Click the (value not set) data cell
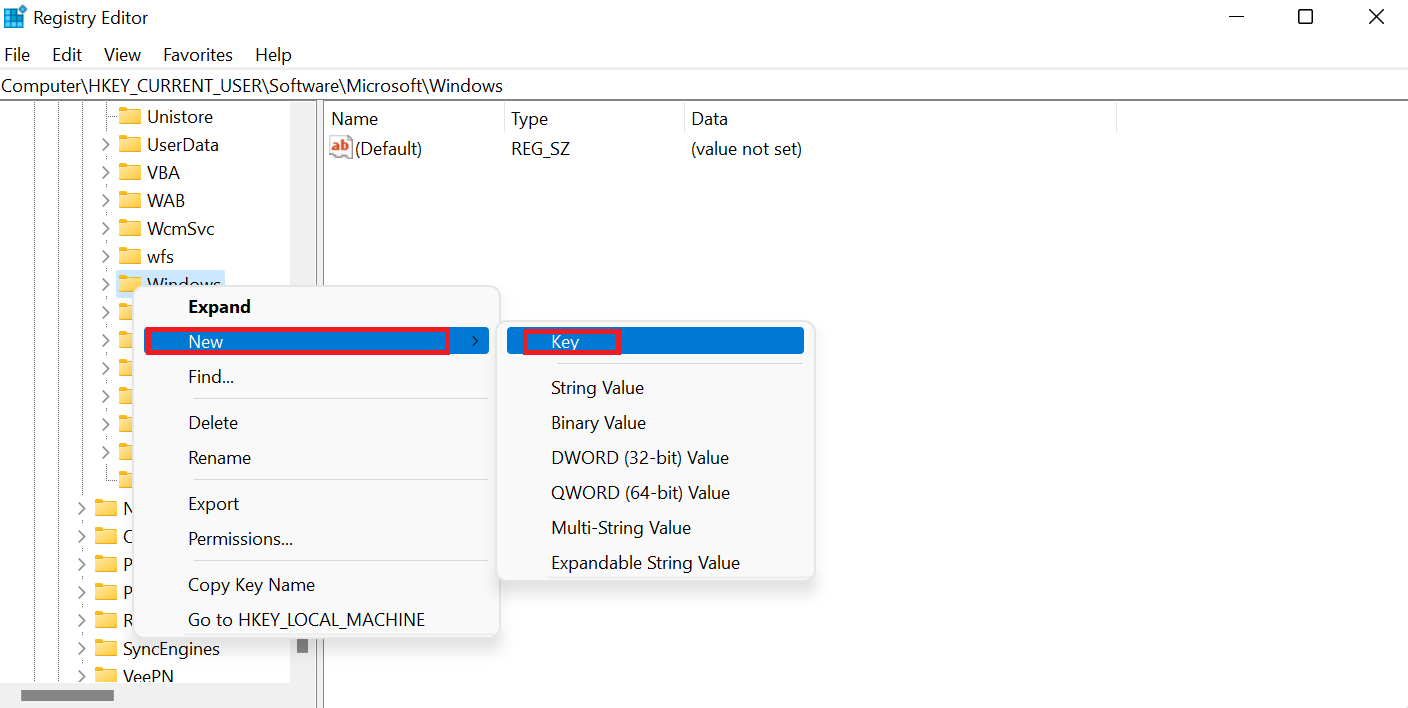 pyautogui.click(x=746, y=149)
